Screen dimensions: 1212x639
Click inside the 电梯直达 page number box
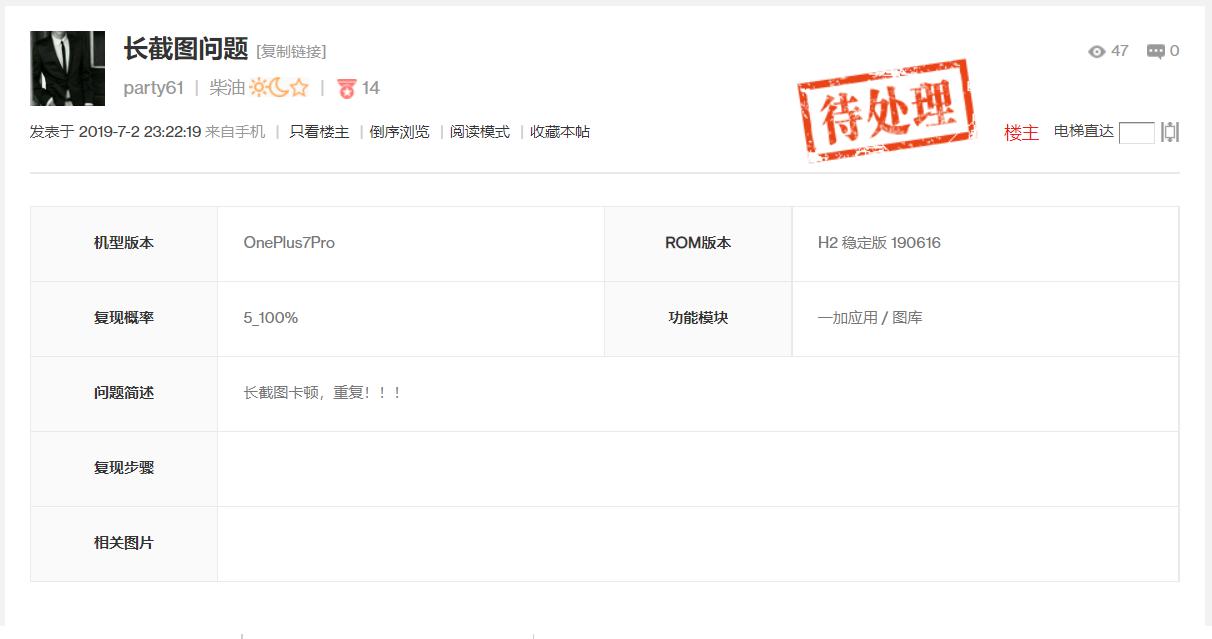[x=1136, y=131]
